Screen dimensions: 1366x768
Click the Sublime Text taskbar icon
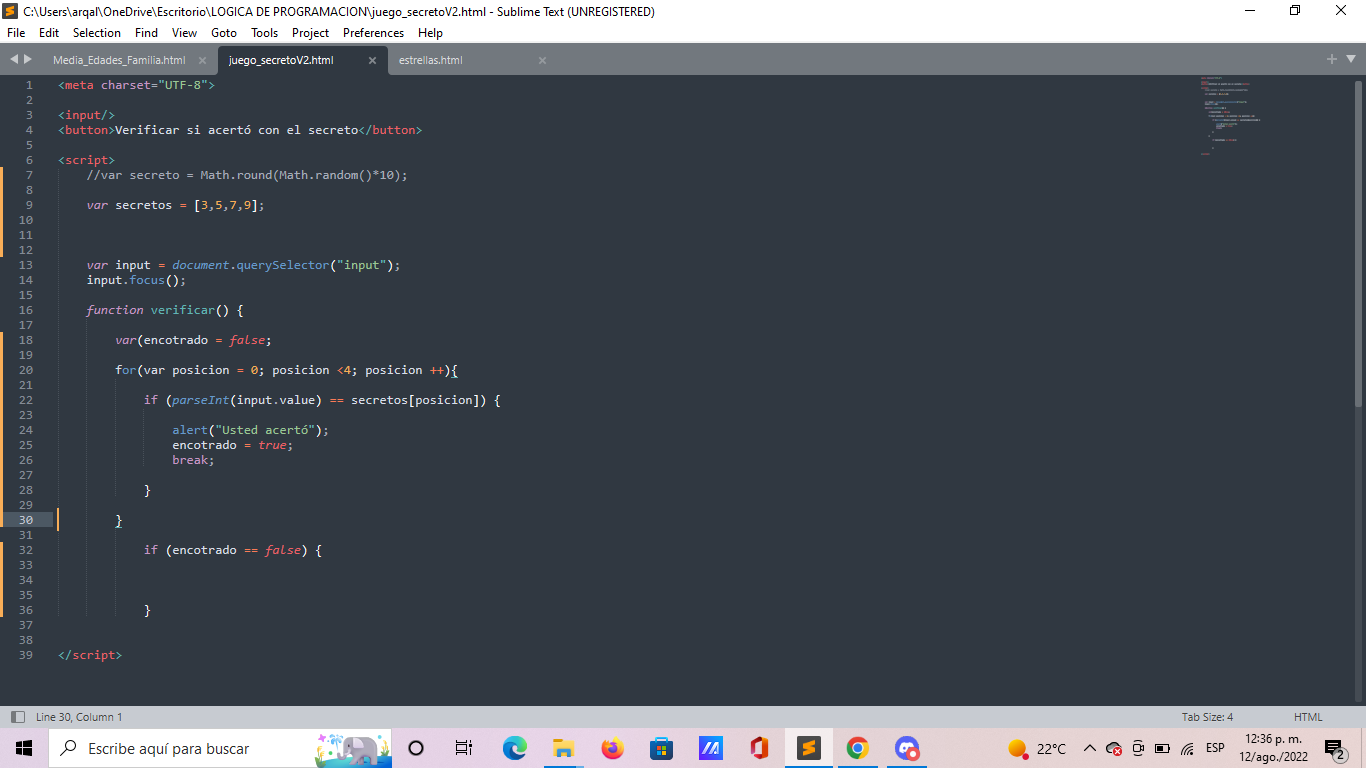tap(808, 748)
